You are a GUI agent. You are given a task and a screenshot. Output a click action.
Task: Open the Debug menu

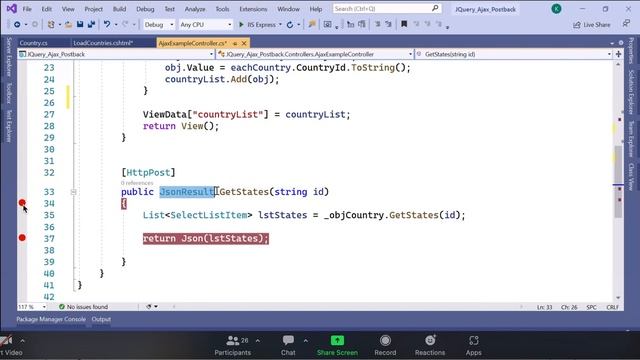point(145,9)
